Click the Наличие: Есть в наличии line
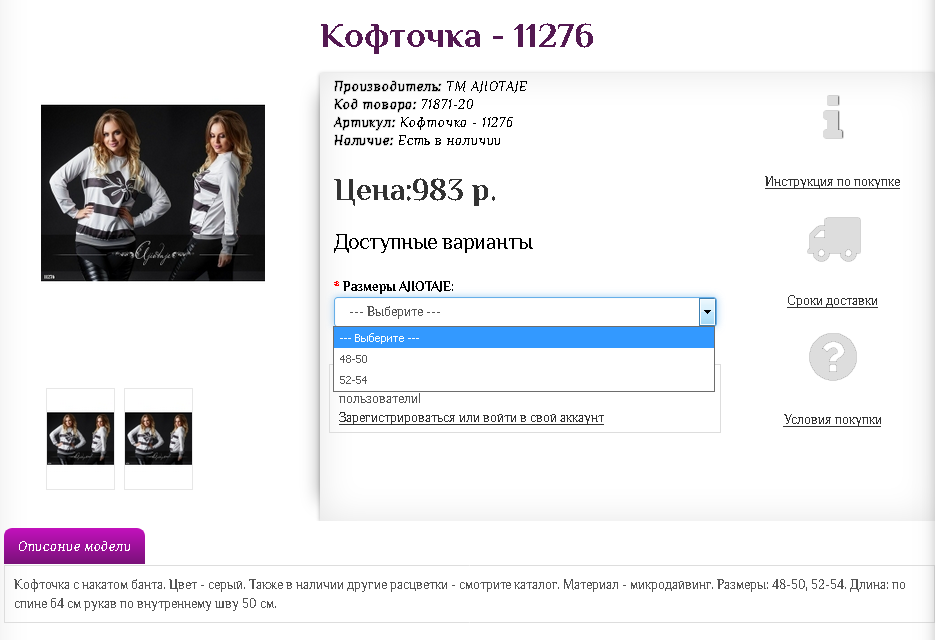 point(417,141)
